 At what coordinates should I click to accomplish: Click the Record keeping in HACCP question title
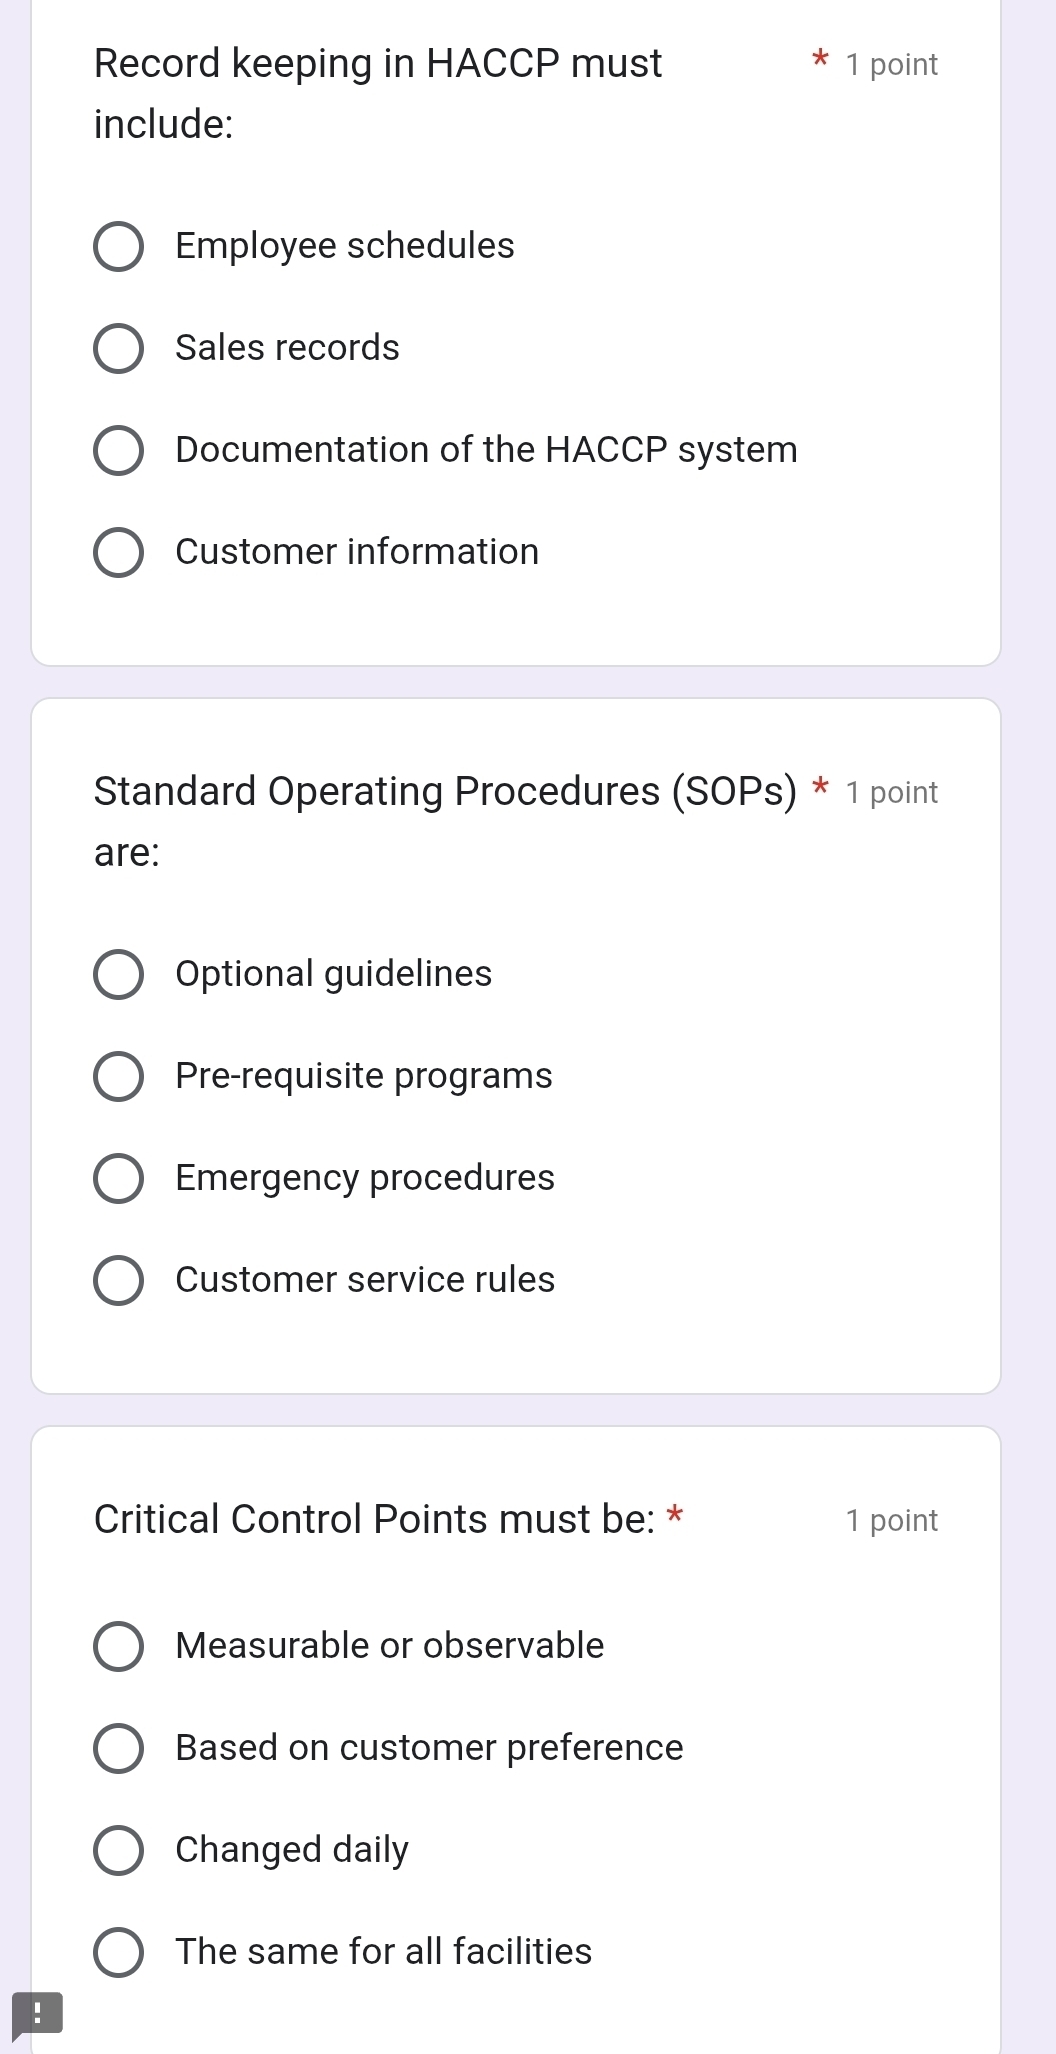[378, 93]
